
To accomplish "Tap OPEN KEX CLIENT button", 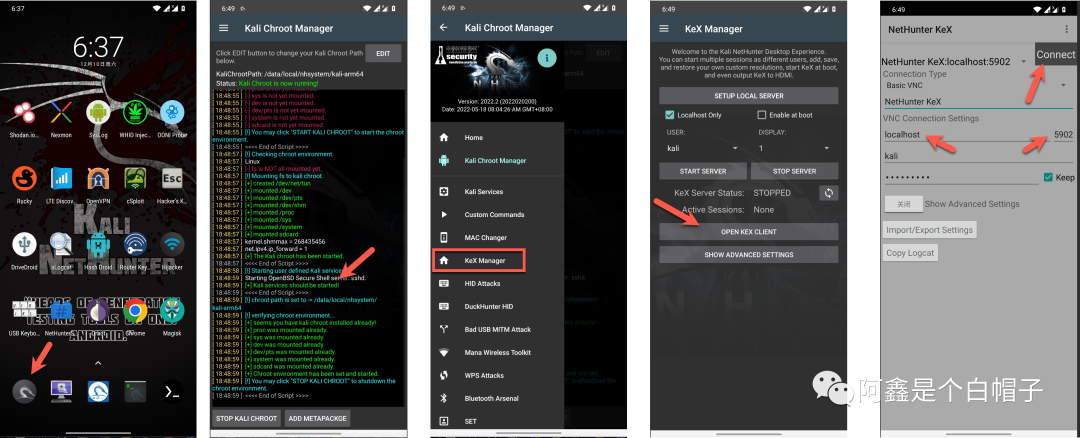I will pos(749,231).
